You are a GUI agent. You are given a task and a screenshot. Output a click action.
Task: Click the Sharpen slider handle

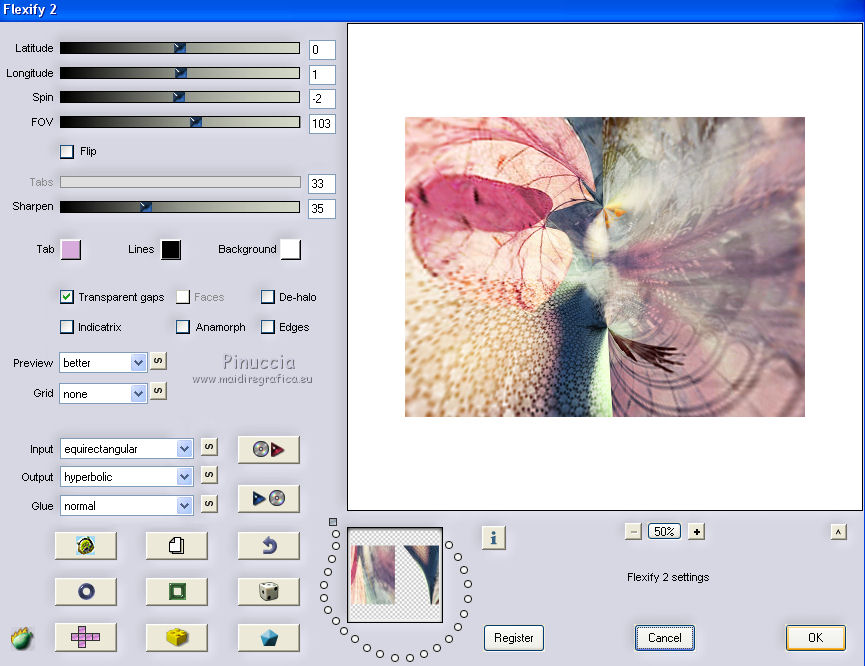(x=146, y=206)
